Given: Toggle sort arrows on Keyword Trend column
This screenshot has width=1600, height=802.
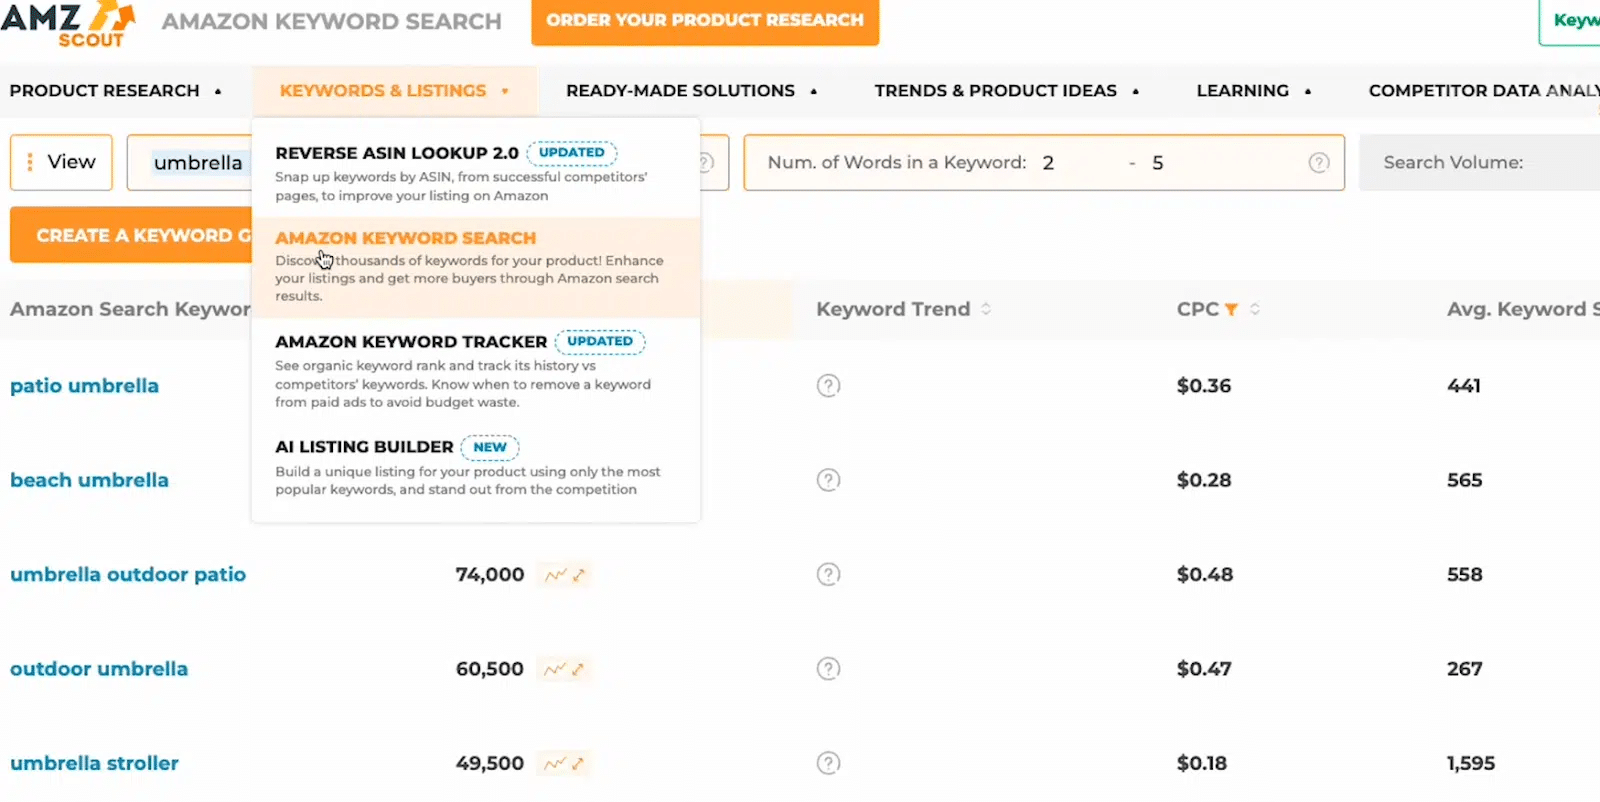Looking at the screenshot, I should coord(986,309).
